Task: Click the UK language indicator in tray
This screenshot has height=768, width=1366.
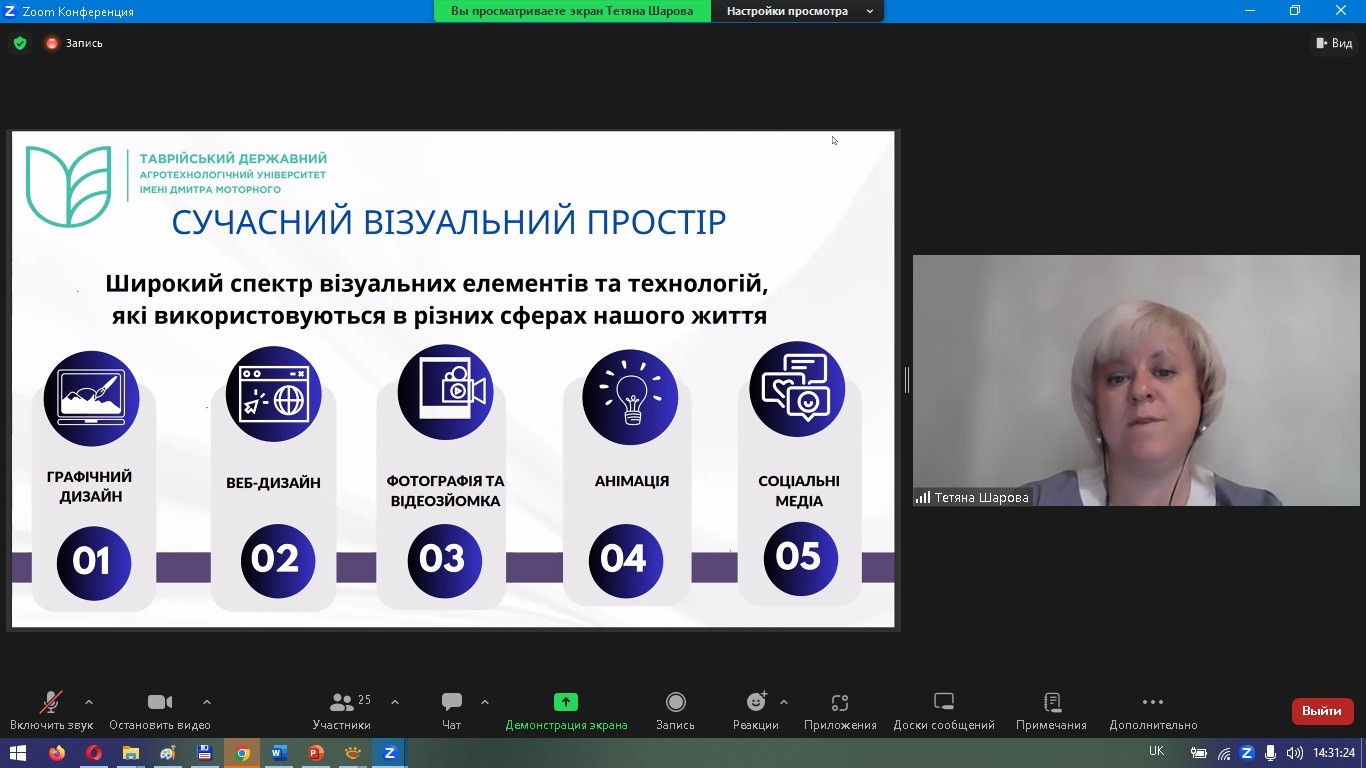Action: point(1156,752)
